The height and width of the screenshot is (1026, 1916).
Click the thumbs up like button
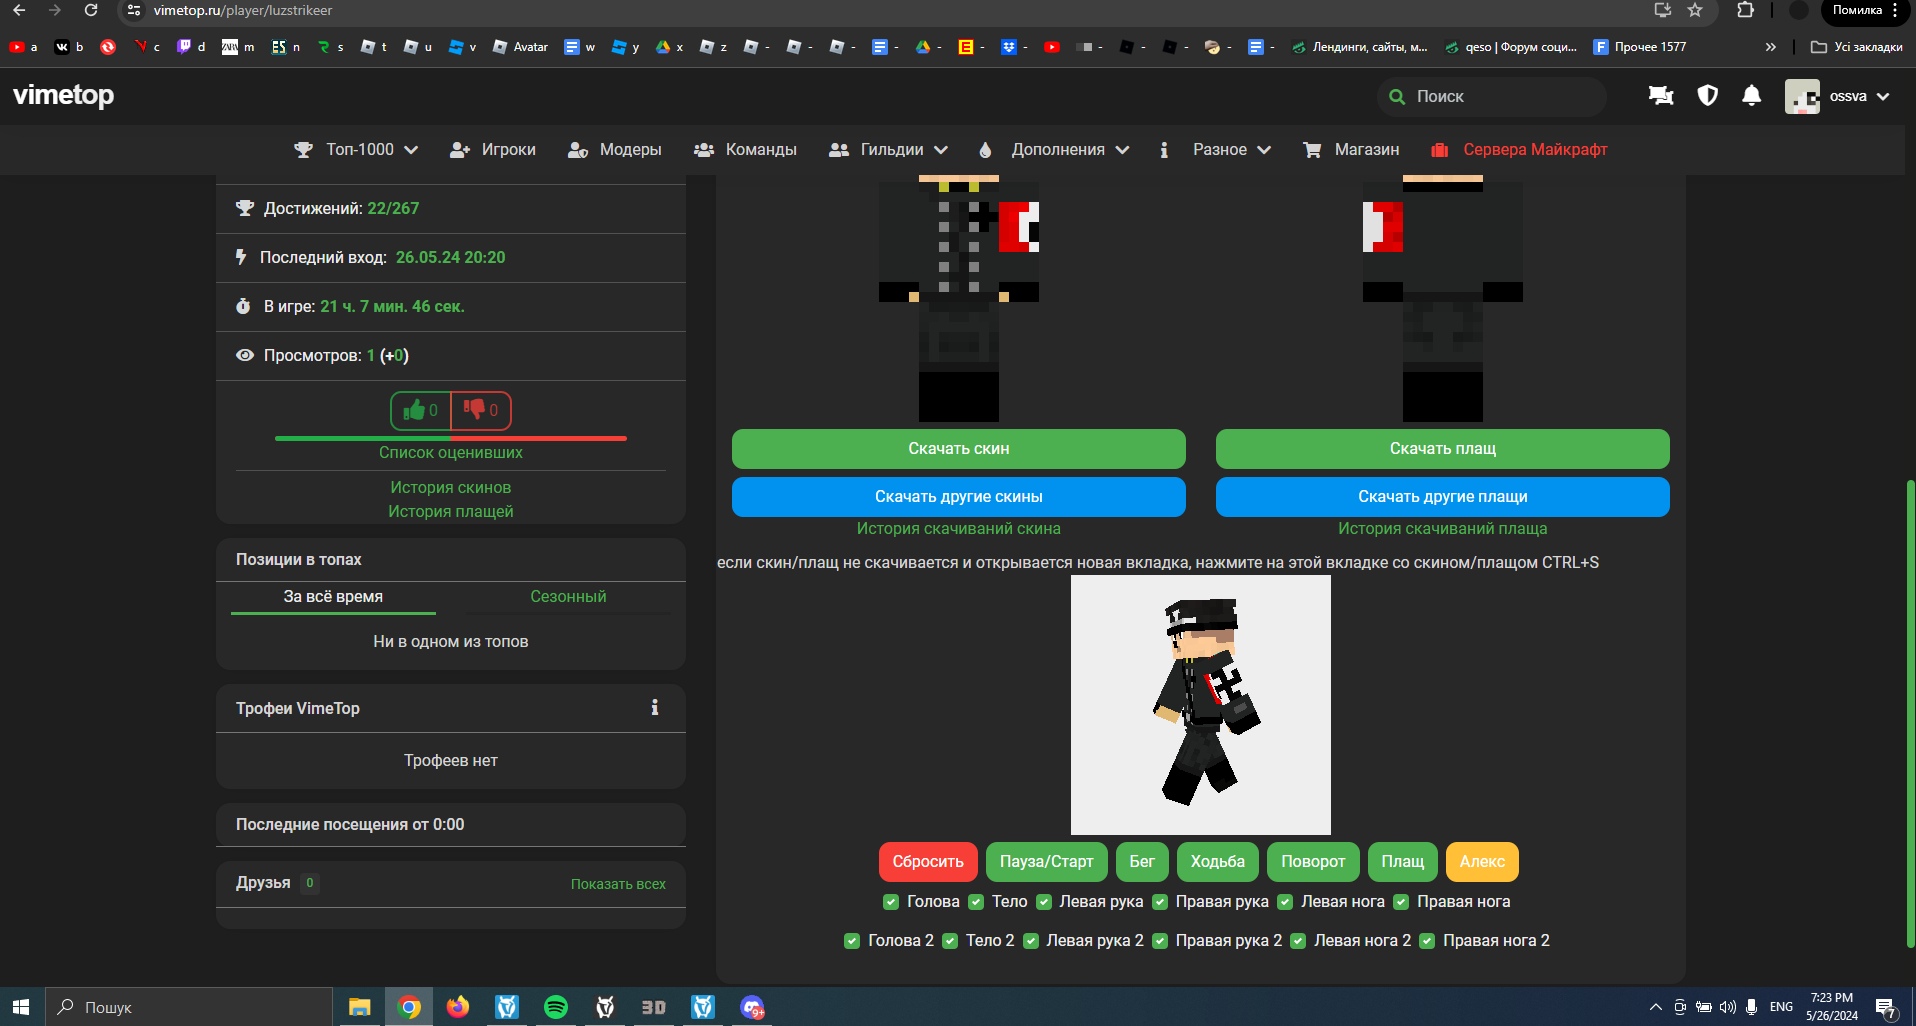coord(421,410)
